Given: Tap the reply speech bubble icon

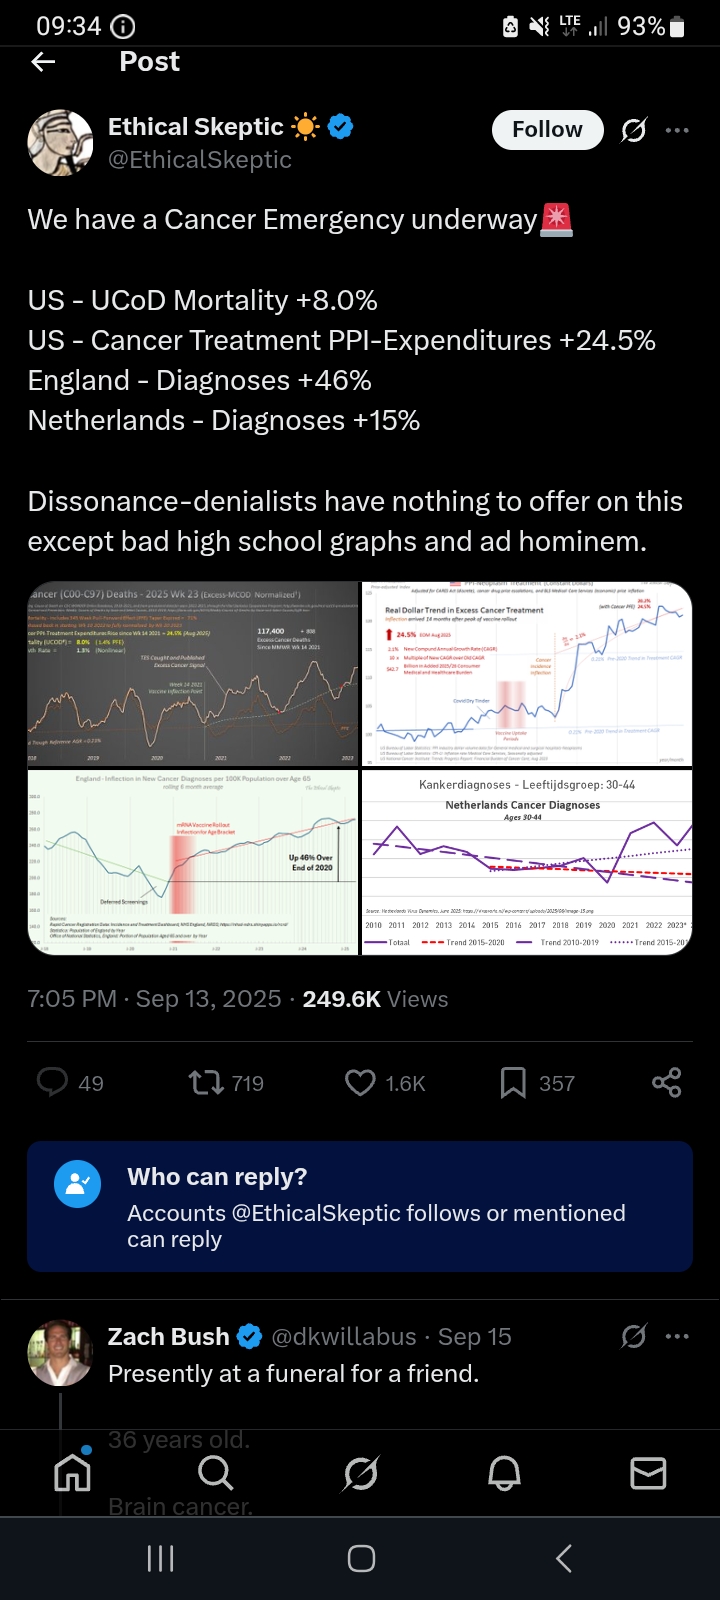Looking at the screenshot, I should [x=52, y=1083].
